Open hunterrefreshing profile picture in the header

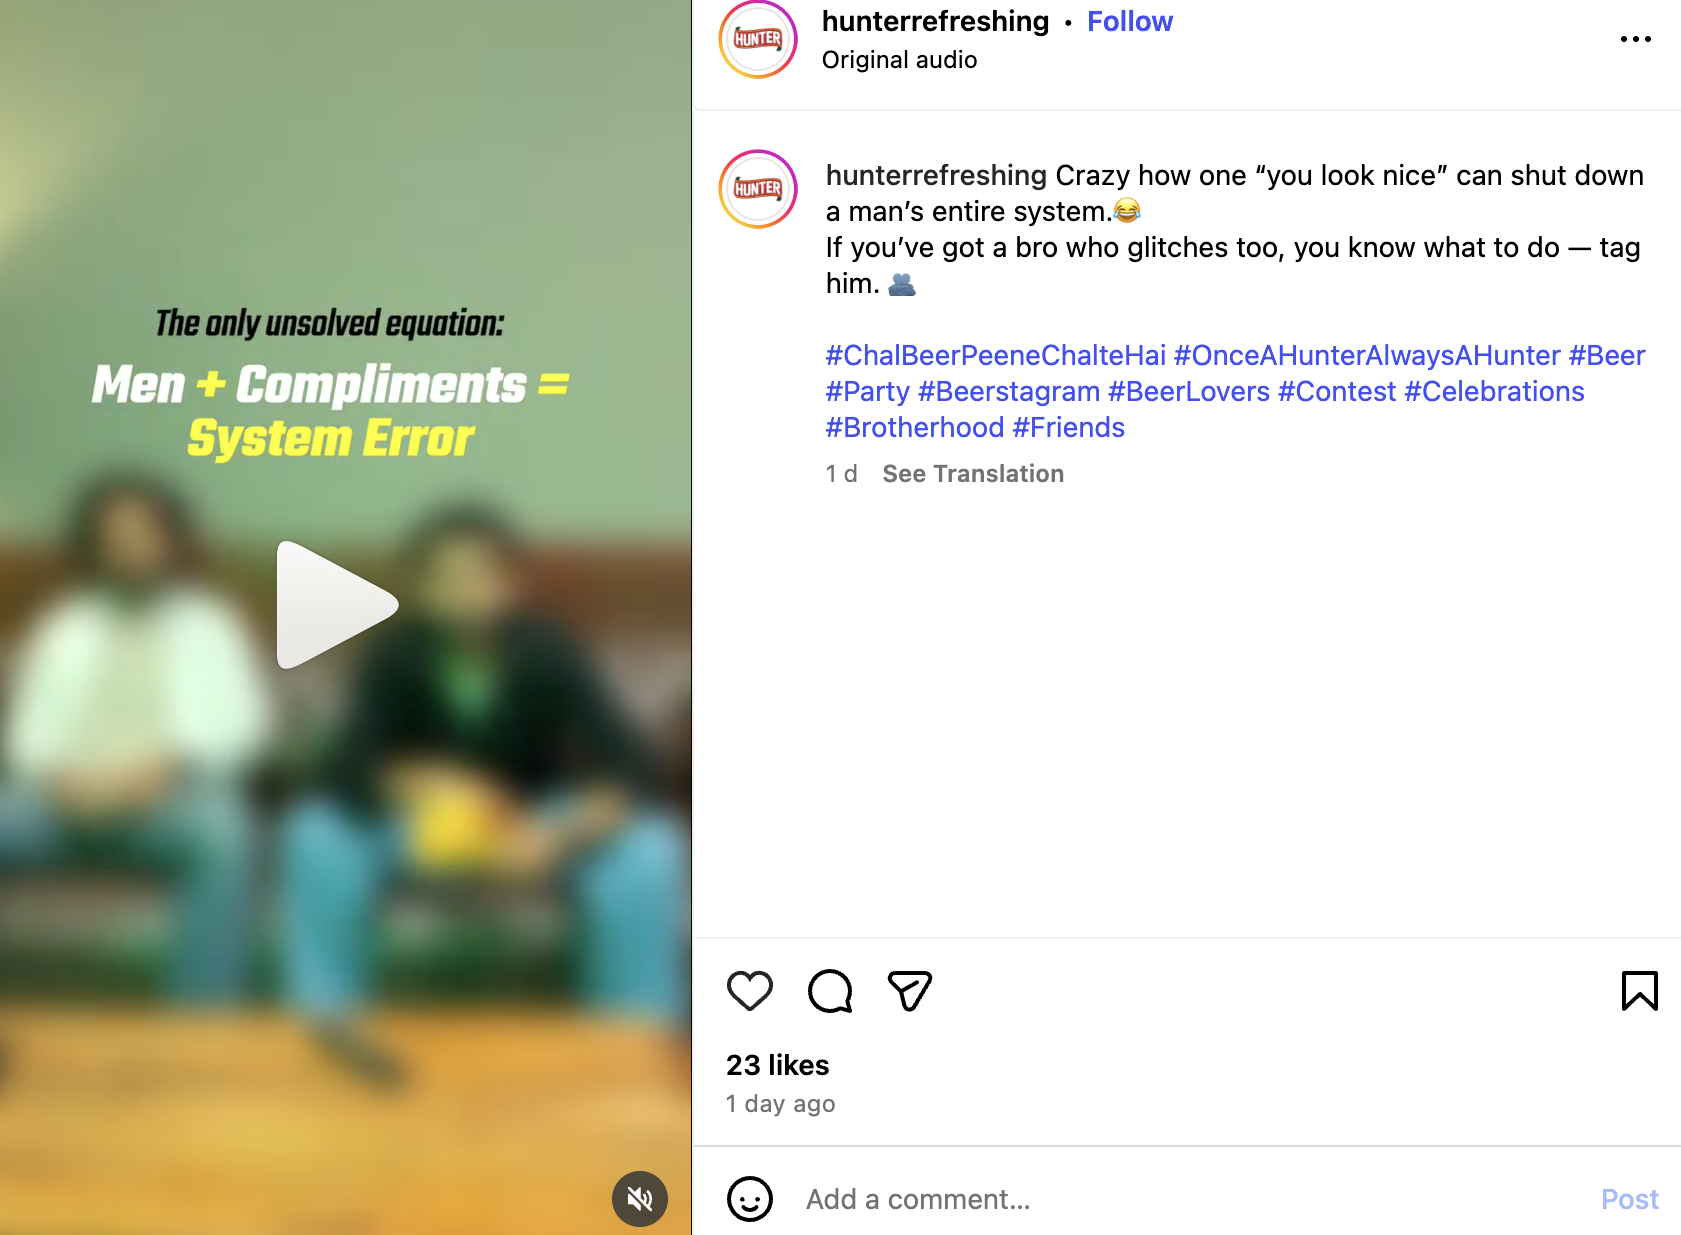coord(758,39)
